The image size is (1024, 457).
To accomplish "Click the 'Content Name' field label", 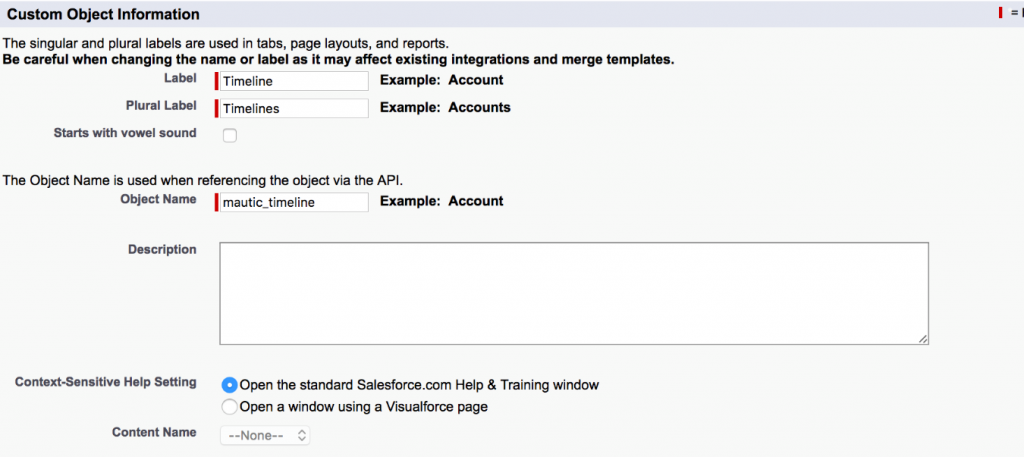I will (x=154, y=433).
